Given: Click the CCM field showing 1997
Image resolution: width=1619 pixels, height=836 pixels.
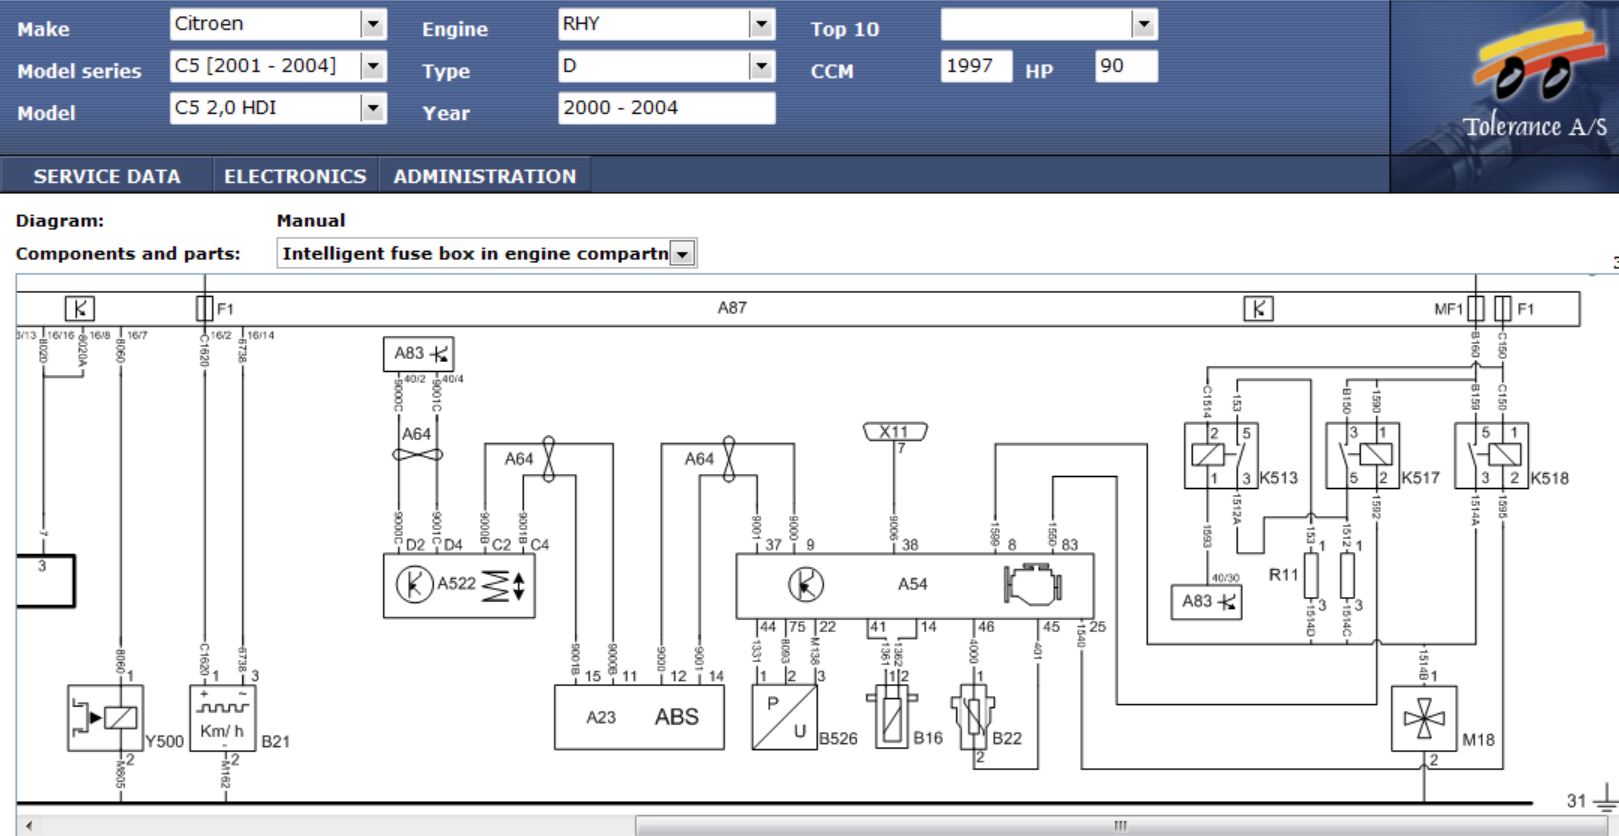Looking at the screenshot, I should click(x=976, y=66).
